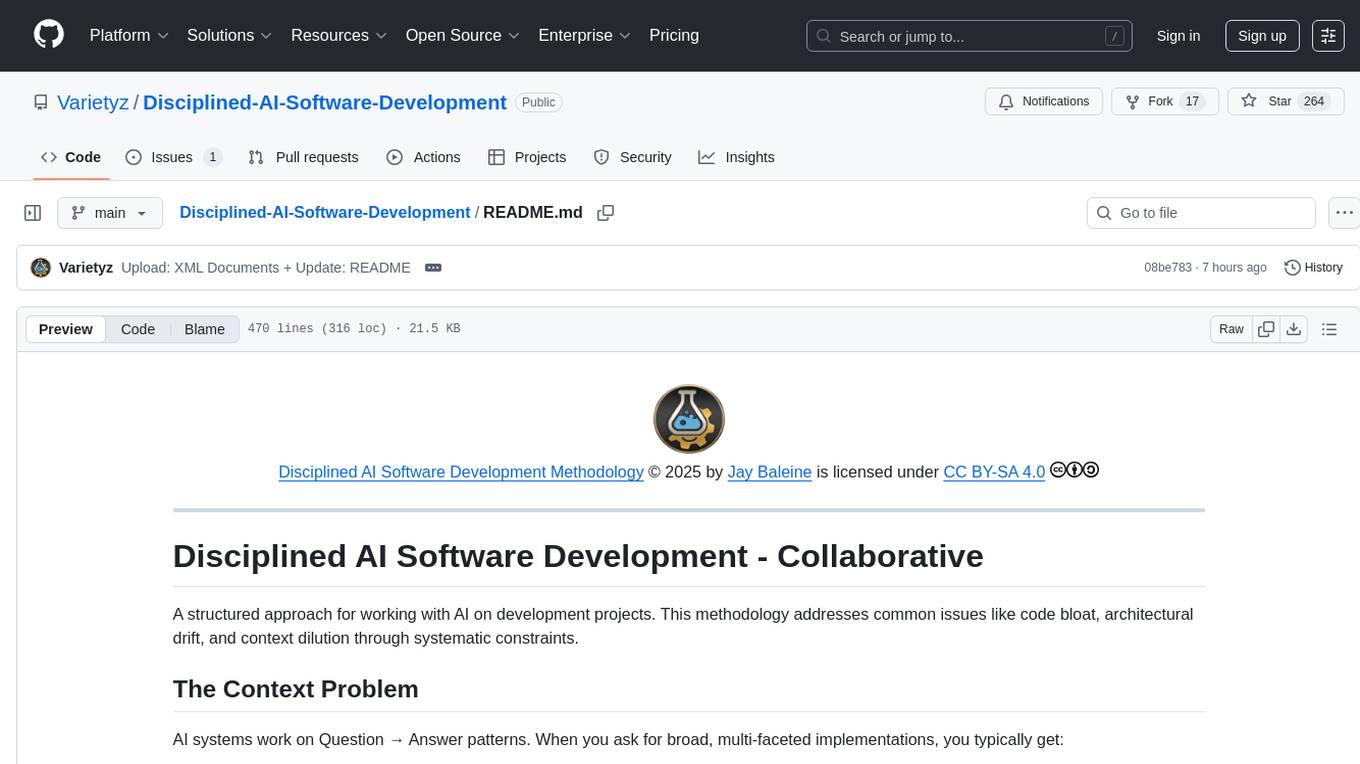Expand the commit message details ellipsis

[433, 267]
